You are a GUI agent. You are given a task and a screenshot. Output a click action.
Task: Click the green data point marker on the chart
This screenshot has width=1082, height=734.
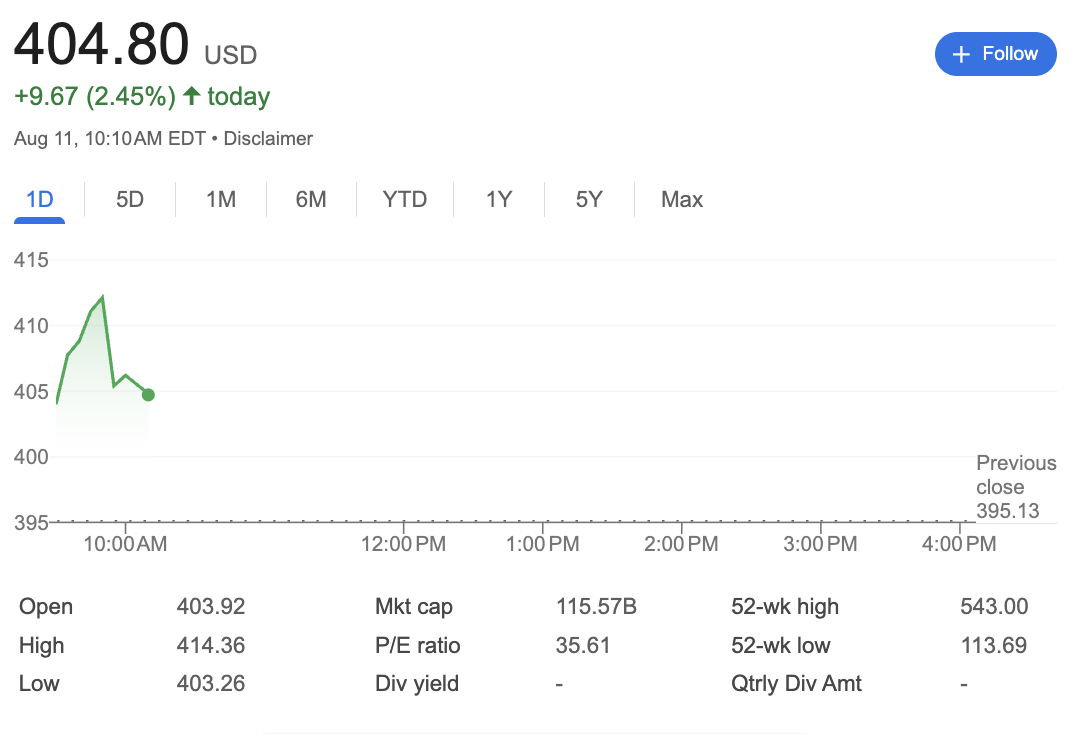(148, 395)
